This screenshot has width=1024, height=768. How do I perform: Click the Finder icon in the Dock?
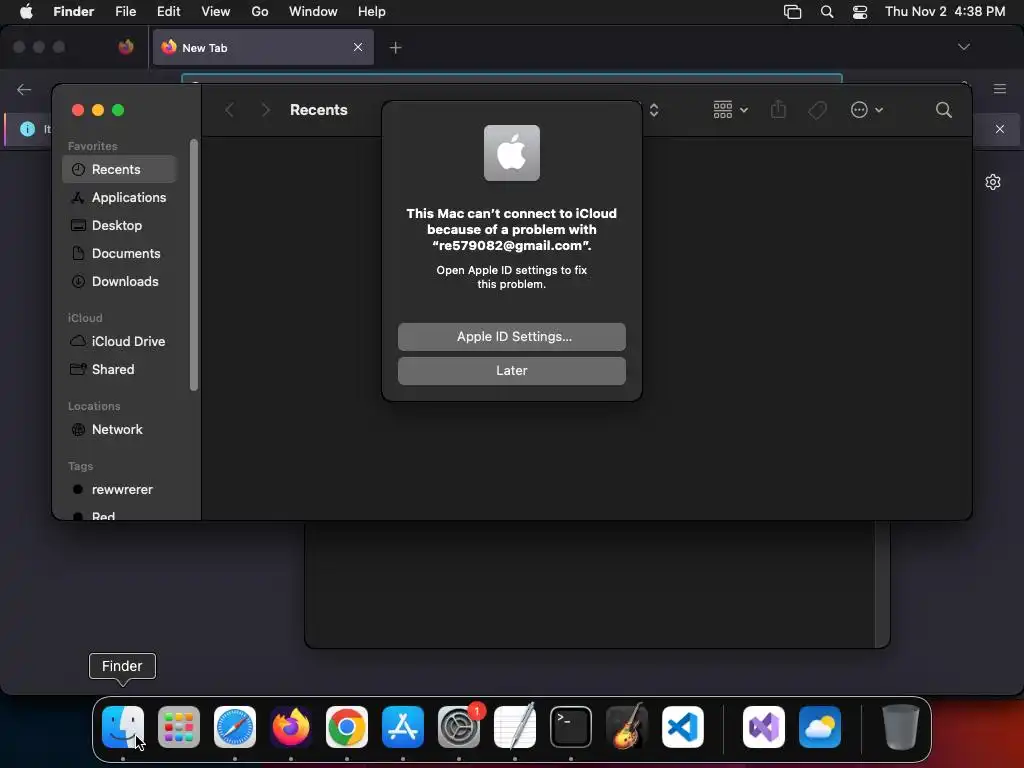point(123,727)
